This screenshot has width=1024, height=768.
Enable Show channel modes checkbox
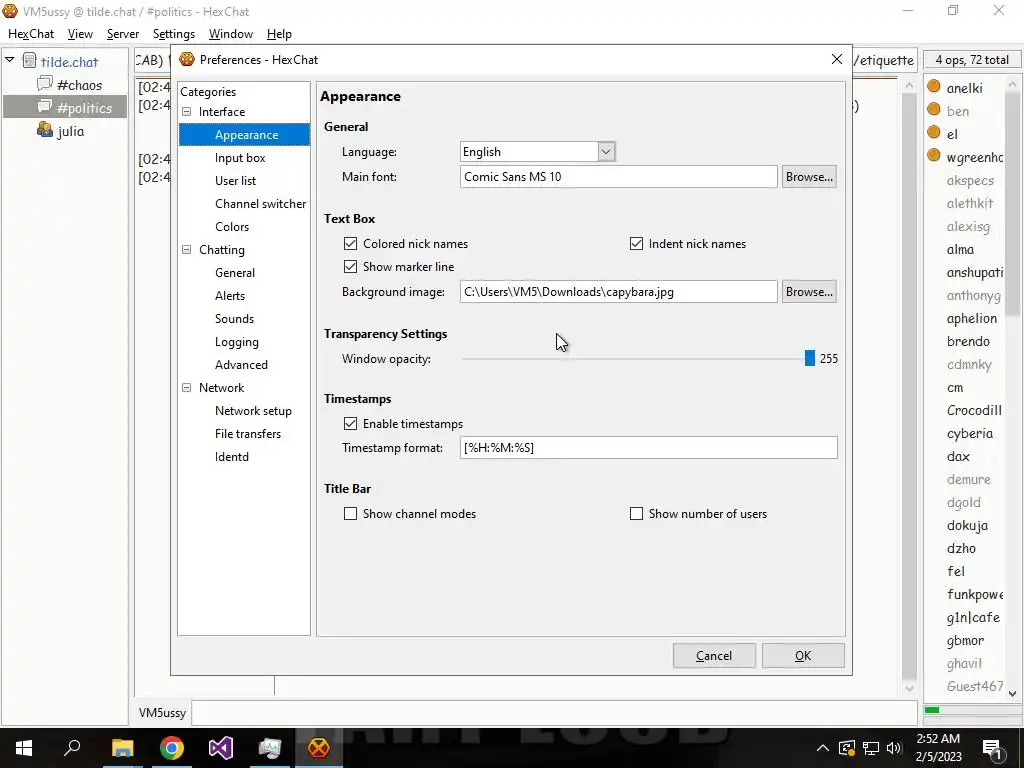tap(351, 514)
